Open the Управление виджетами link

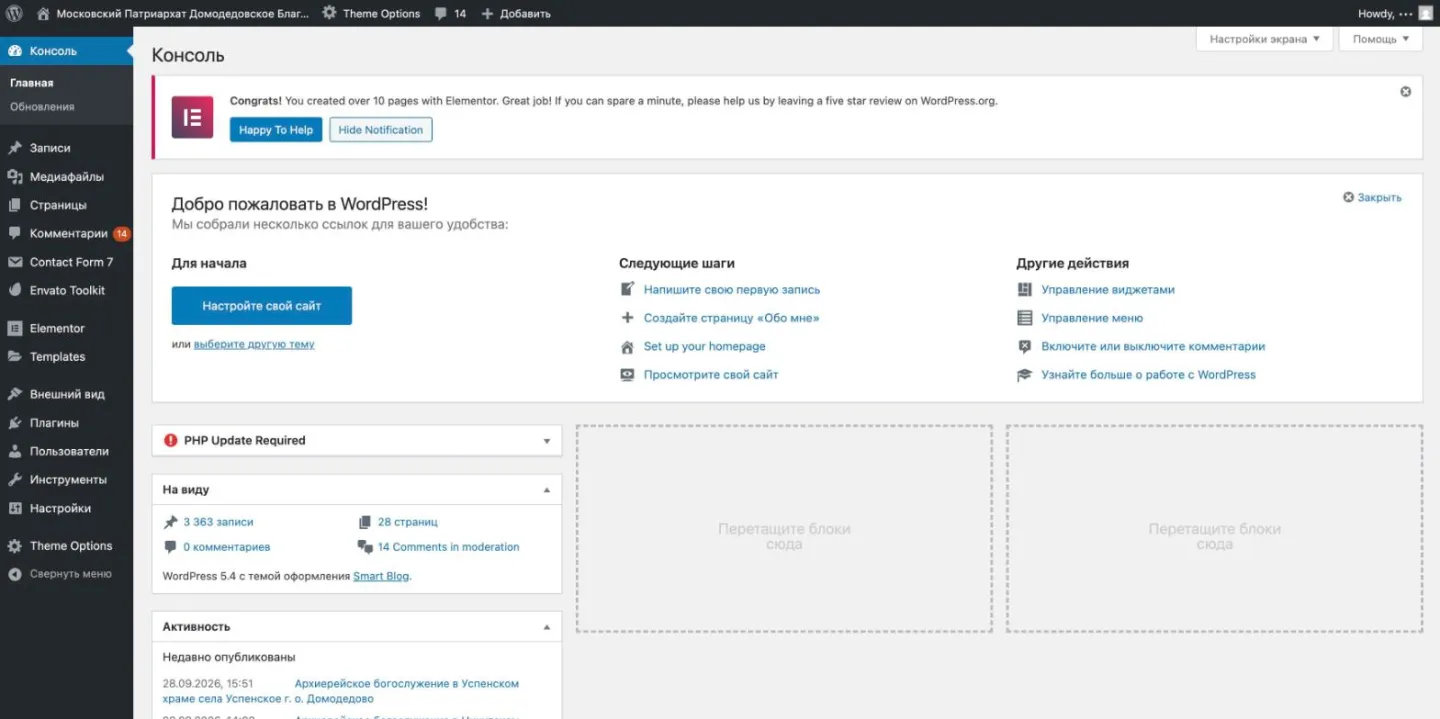coord(1108,290)
